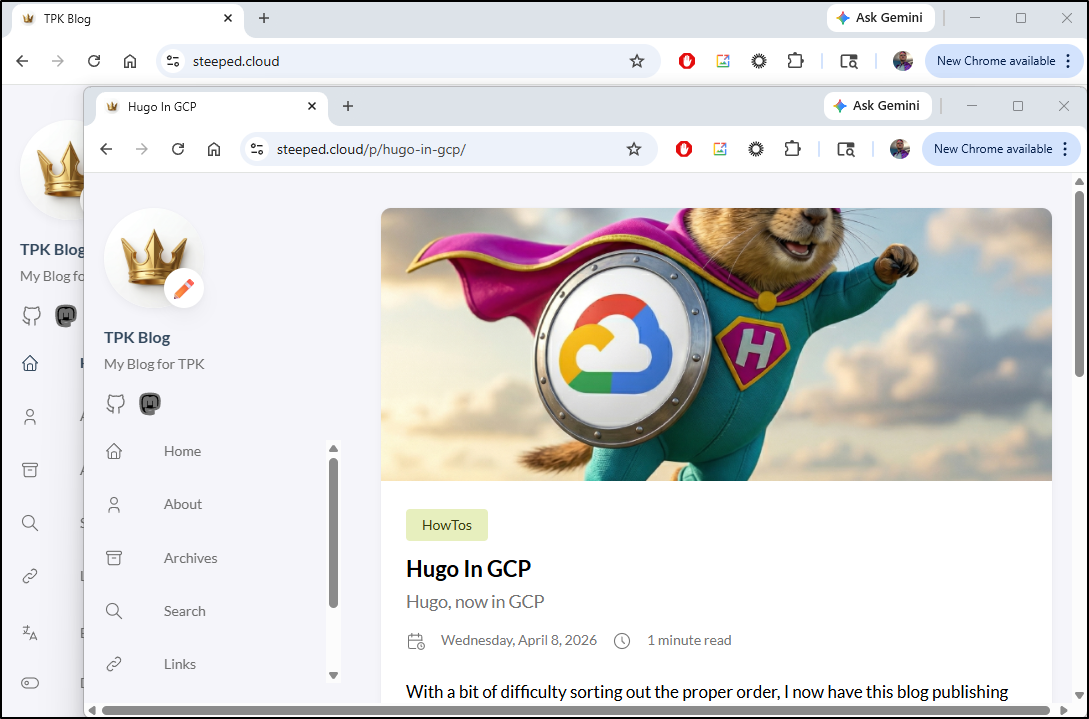Click Ask Gemini button in front window
The width and height of the screenshot is (1089, 719).
point(877,106)
